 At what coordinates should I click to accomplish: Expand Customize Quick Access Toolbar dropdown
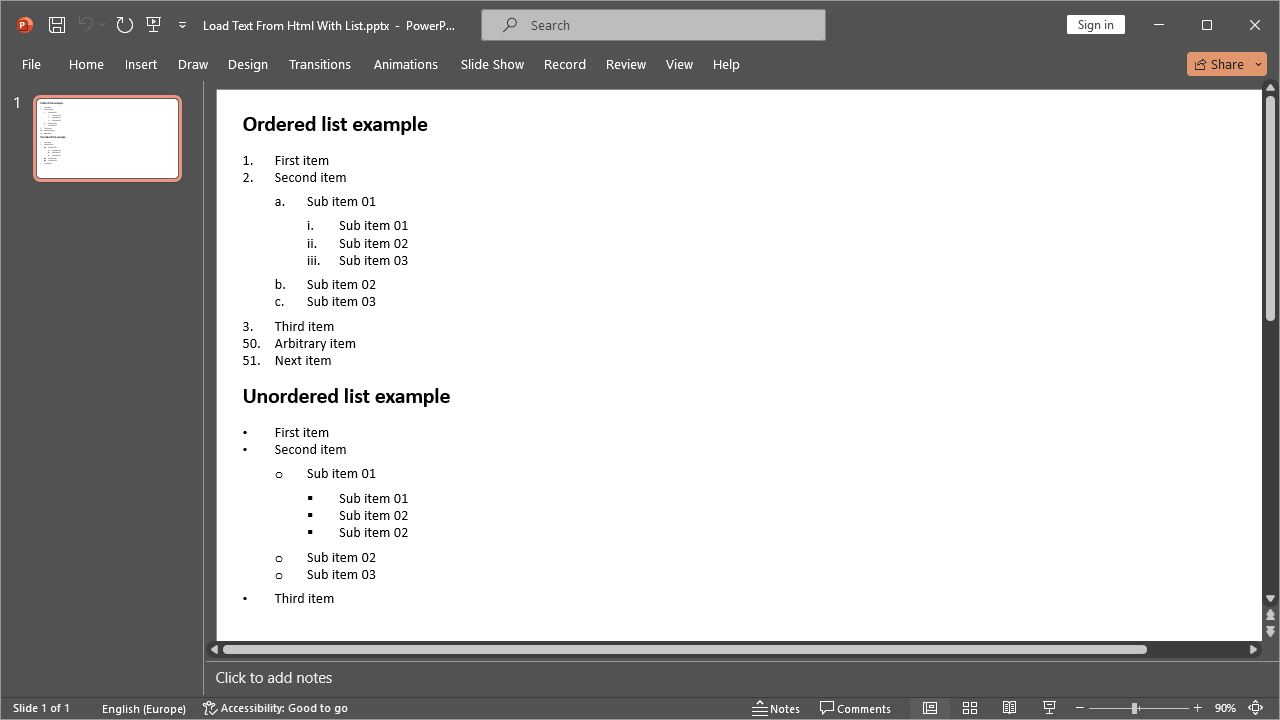[182, 25]
